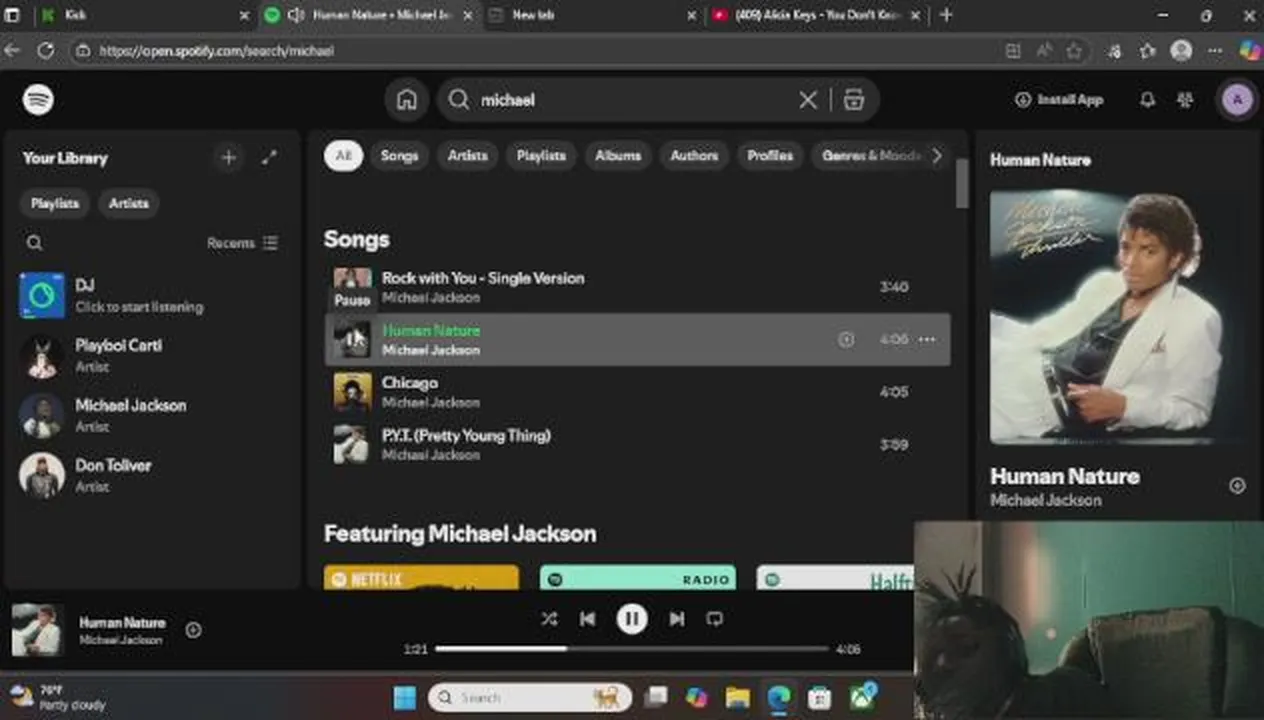Add Human Nature row to Liked Songs
Screen dimensions: 1264x720
[x=846, y=339]
